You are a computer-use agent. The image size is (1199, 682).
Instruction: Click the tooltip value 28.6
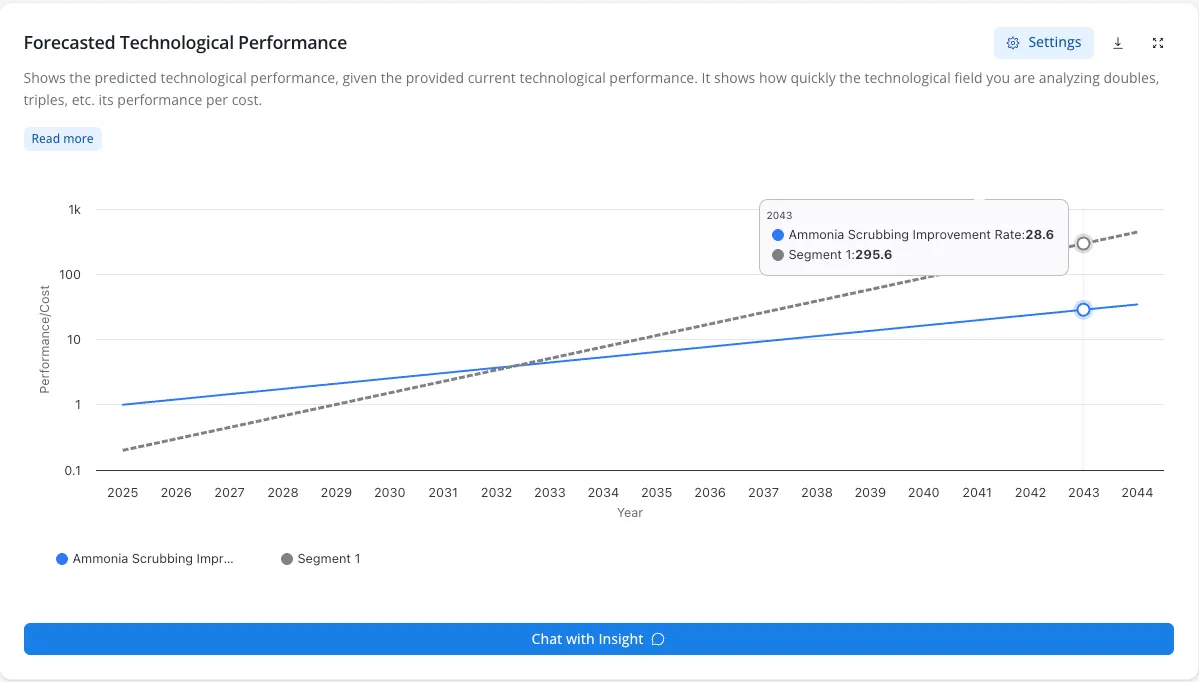pyautogui.click(x=1039, y=235)
